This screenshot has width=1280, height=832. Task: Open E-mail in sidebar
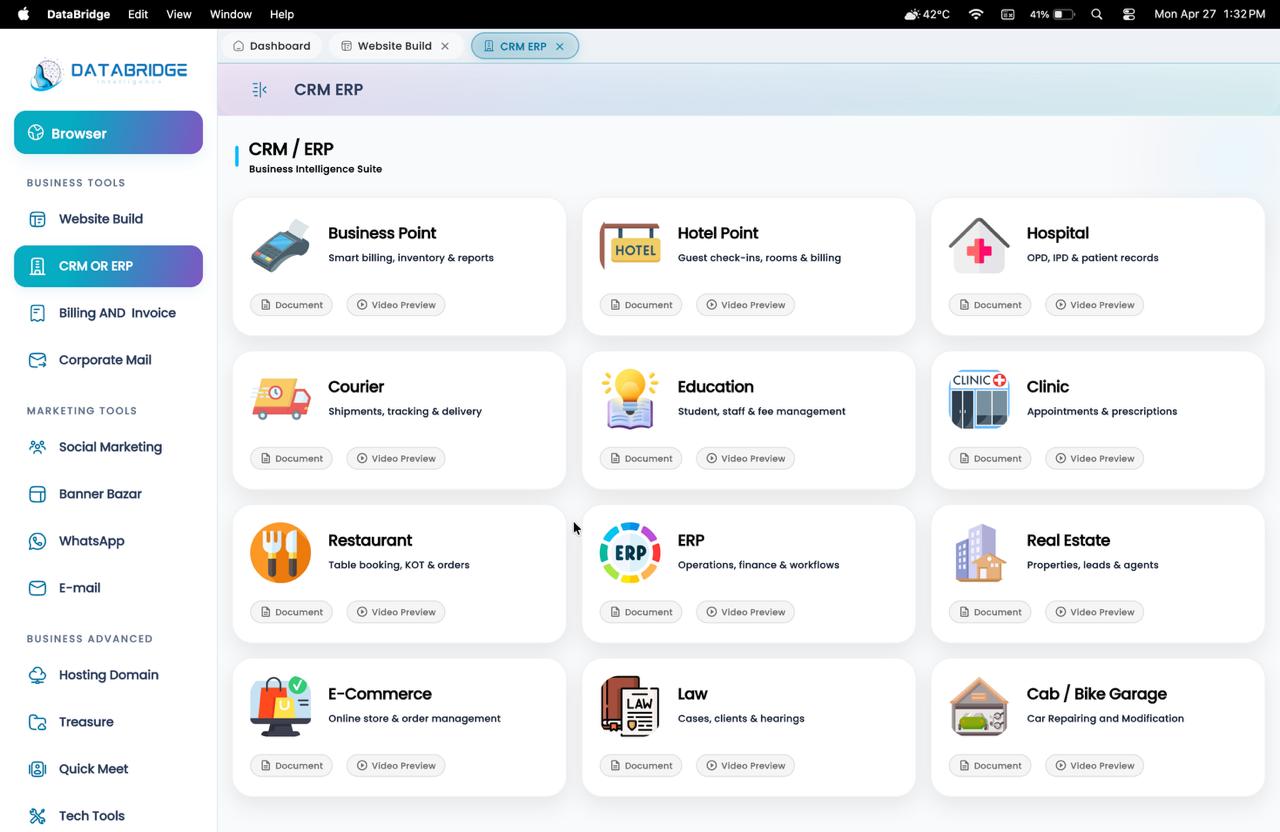click(x=108, y=588)
